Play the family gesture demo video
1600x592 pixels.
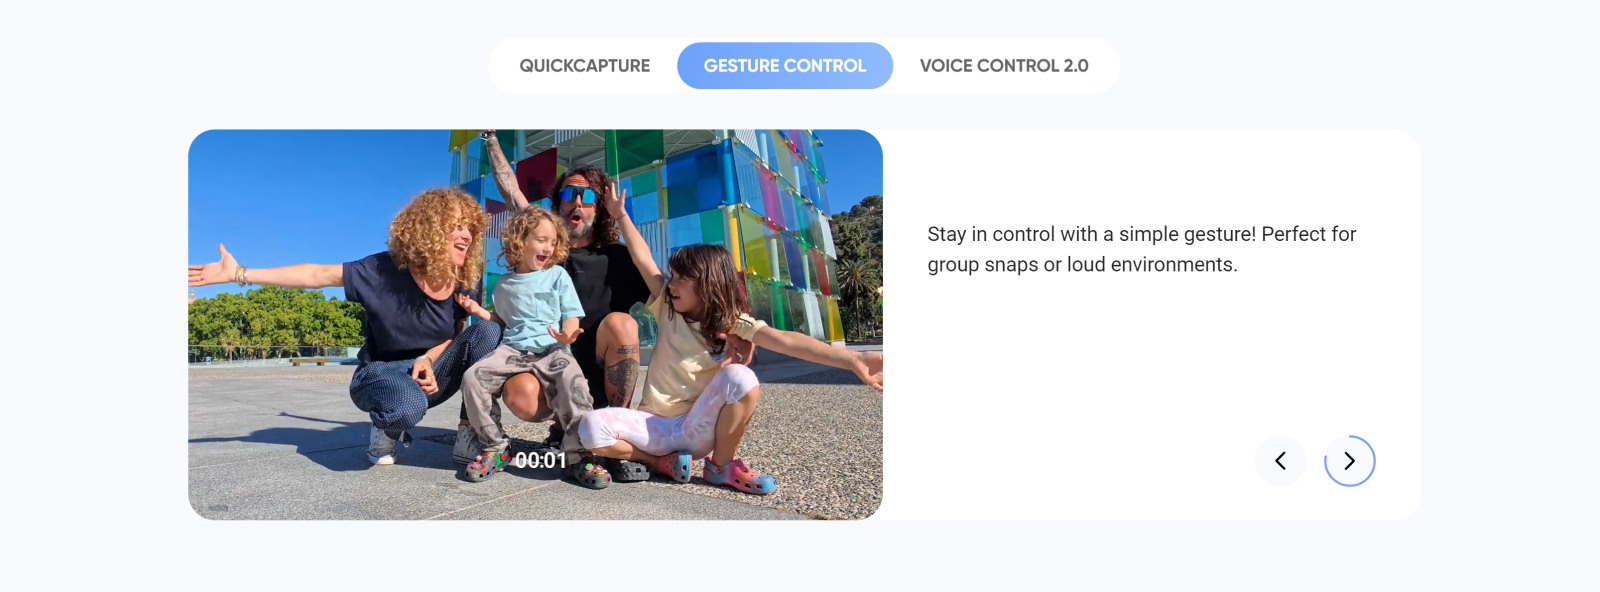point(535,324)
